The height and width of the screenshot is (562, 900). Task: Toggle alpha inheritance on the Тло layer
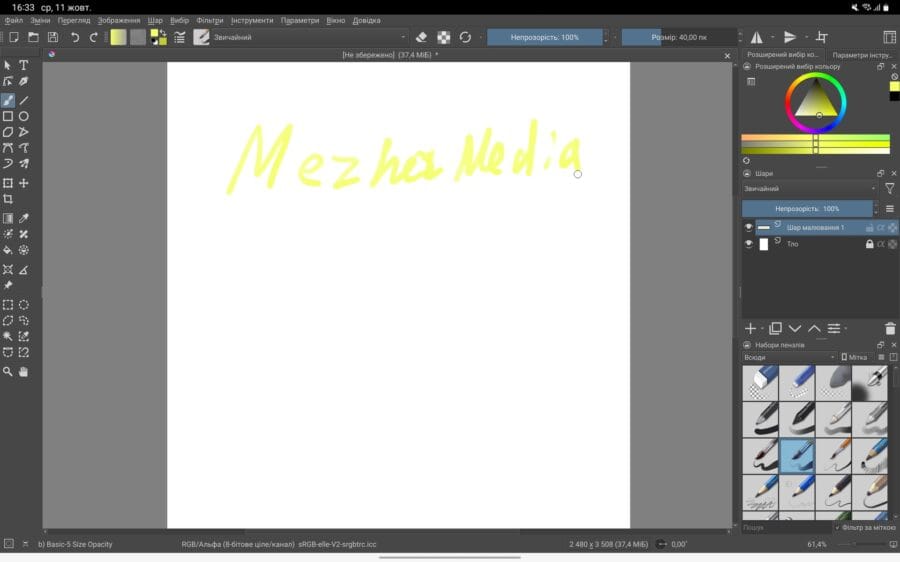tap(881, 244)
